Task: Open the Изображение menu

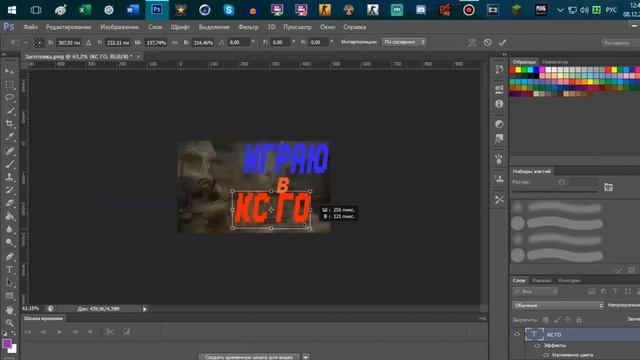Action: click(120, 27)
